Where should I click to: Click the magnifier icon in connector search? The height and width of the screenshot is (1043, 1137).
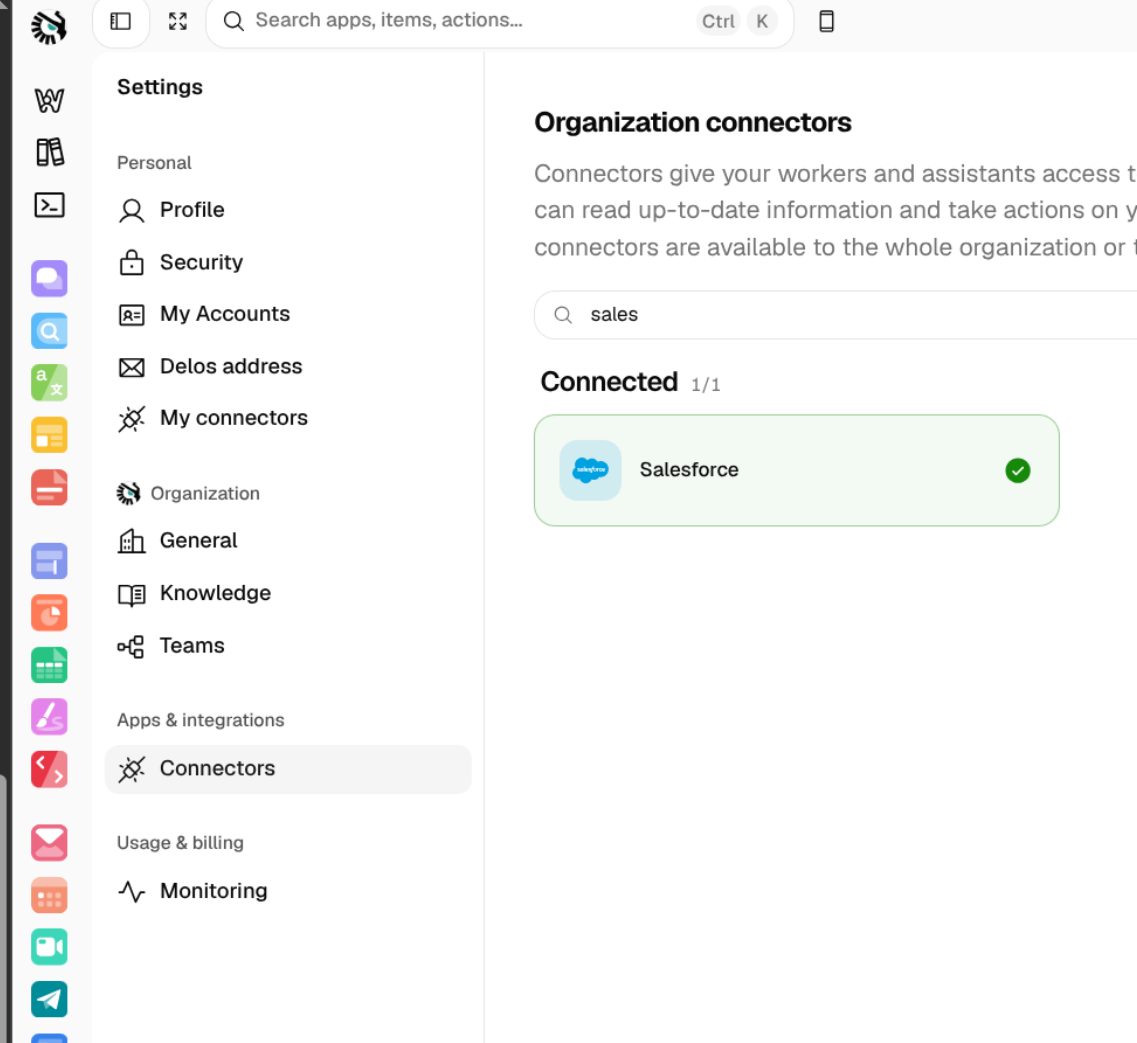pos(563,315)
